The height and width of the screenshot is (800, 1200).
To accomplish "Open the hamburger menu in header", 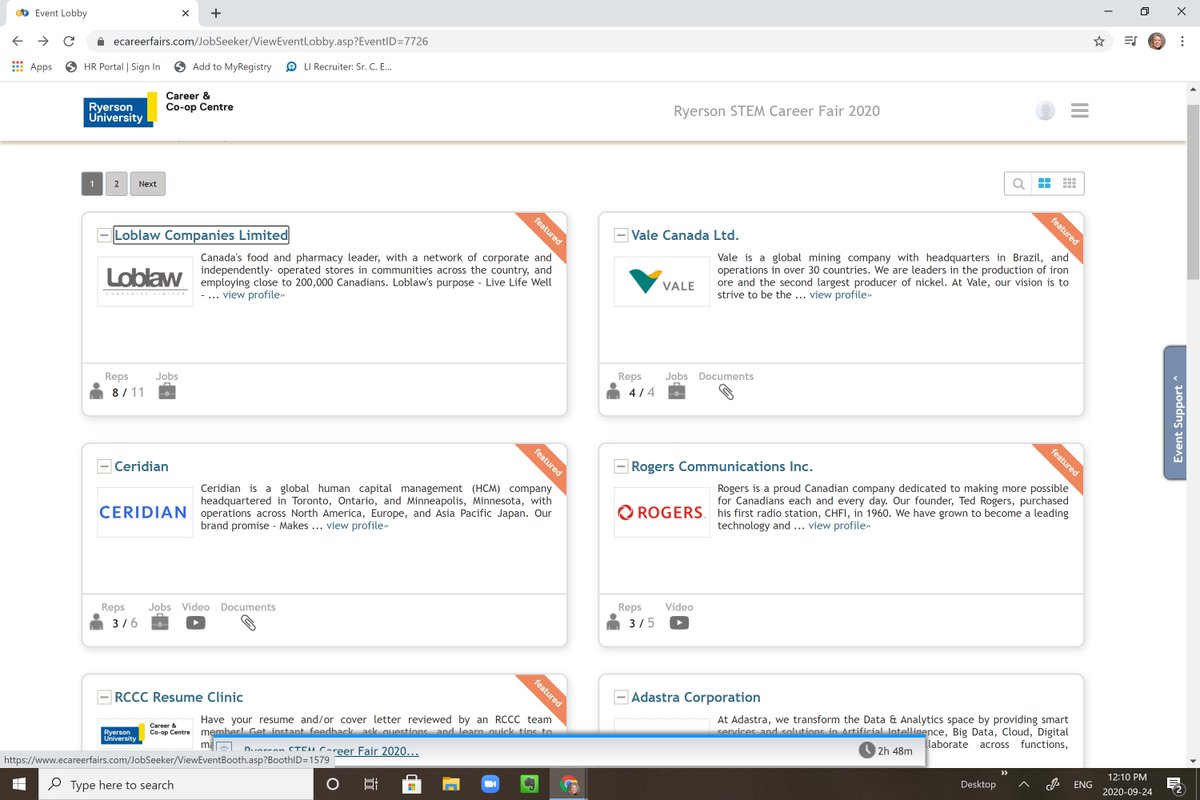I will tap(1079, 111).
